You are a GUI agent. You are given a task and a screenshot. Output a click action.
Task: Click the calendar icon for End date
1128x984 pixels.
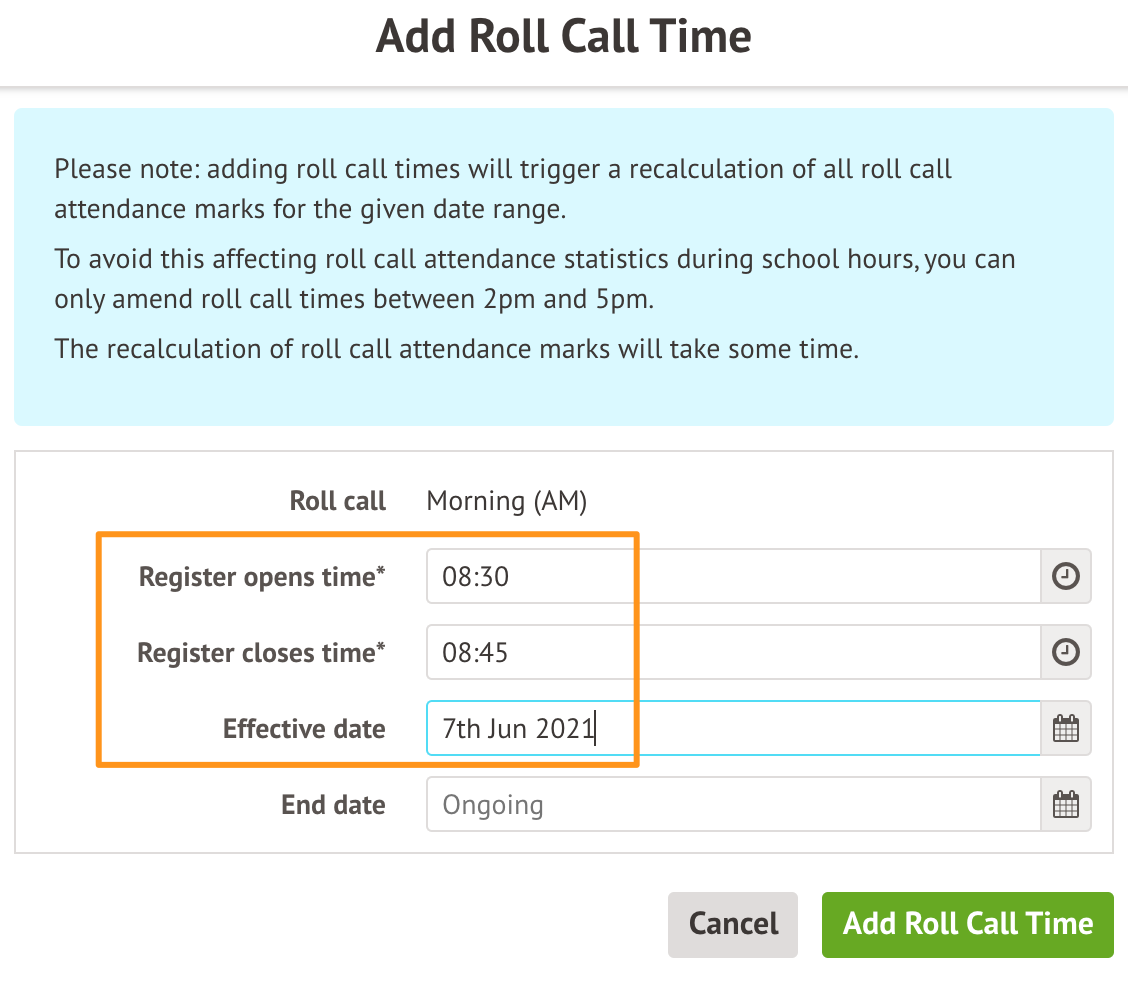tap(1066, 804)
